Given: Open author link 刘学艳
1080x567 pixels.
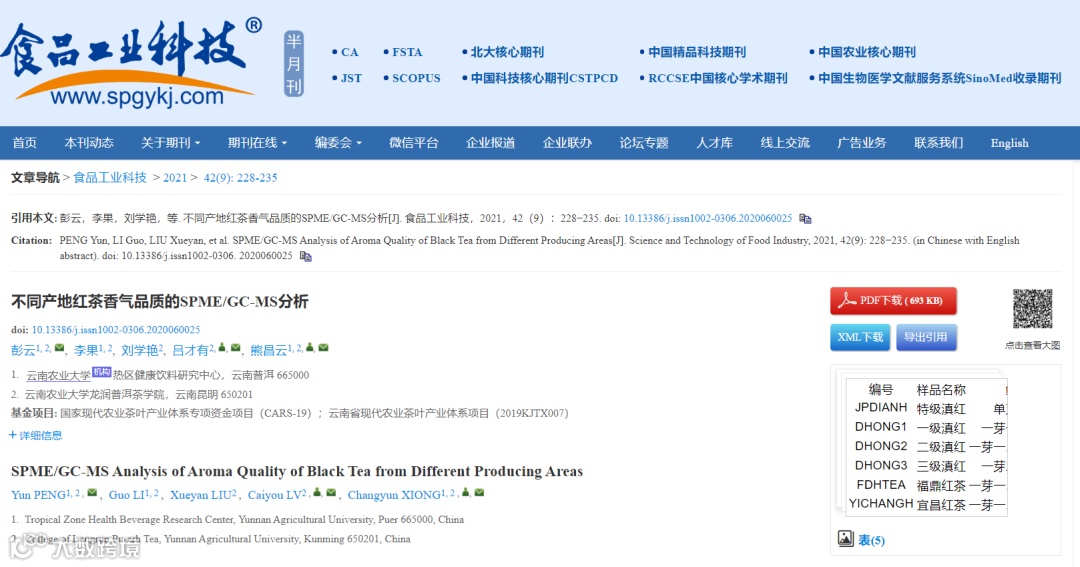Looking at the screenshot, I should (140, 351).
